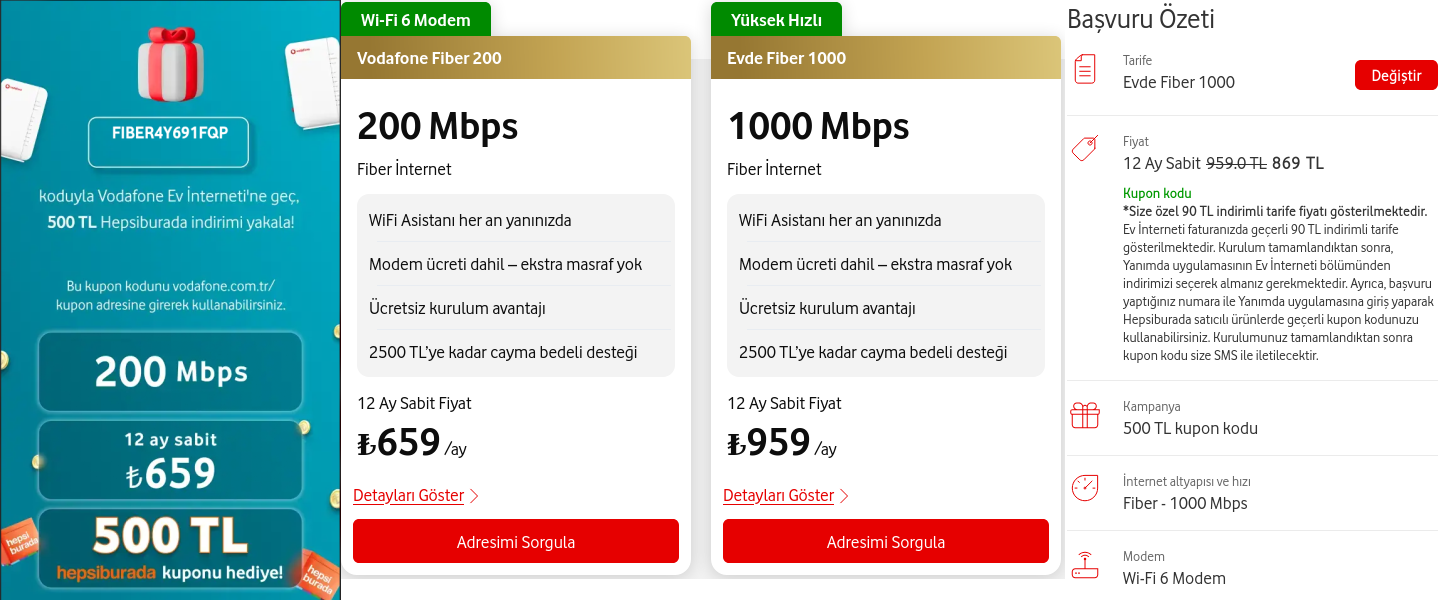Click the Tarife document icon
1442x600 pixels.
(x=1084, y=70)
